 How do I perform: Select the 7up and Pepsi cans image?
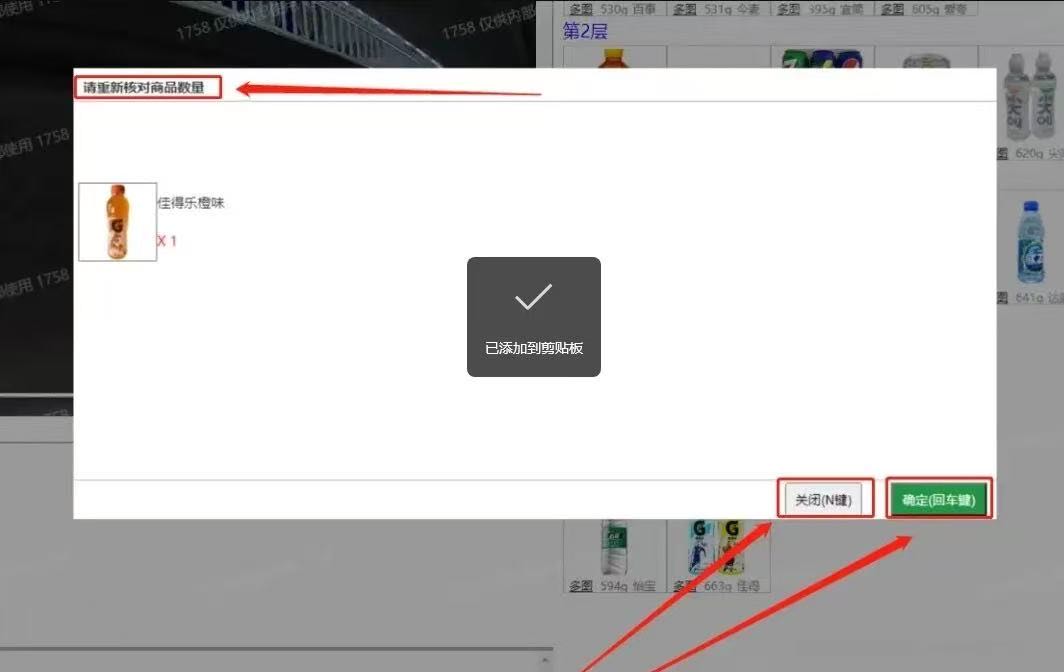(x=822, y=58)
